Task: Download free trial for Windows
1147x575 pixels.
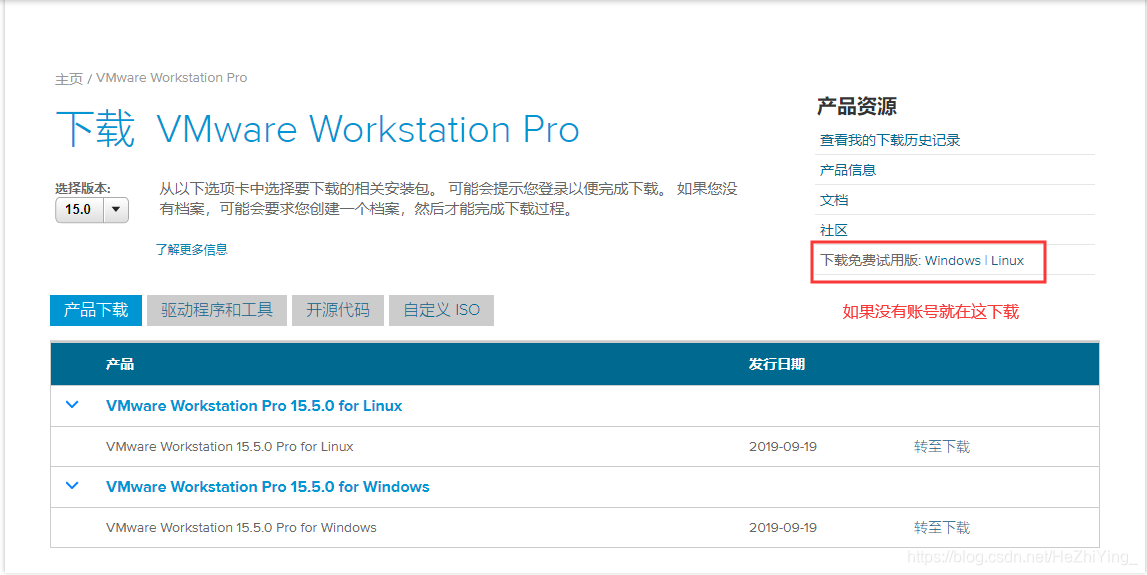Action: tap(952, 260)
